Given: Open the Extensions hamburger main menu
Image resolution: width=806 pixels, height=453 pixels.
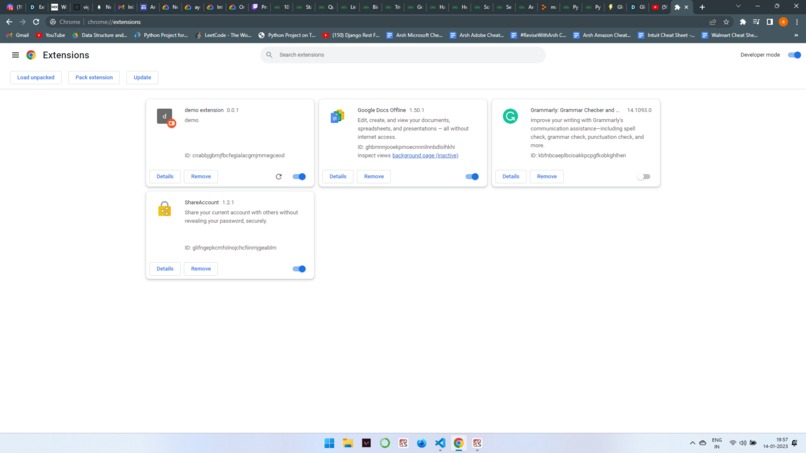Looking at the screenshot, I should pyautogui.click(x=15, y=55).
